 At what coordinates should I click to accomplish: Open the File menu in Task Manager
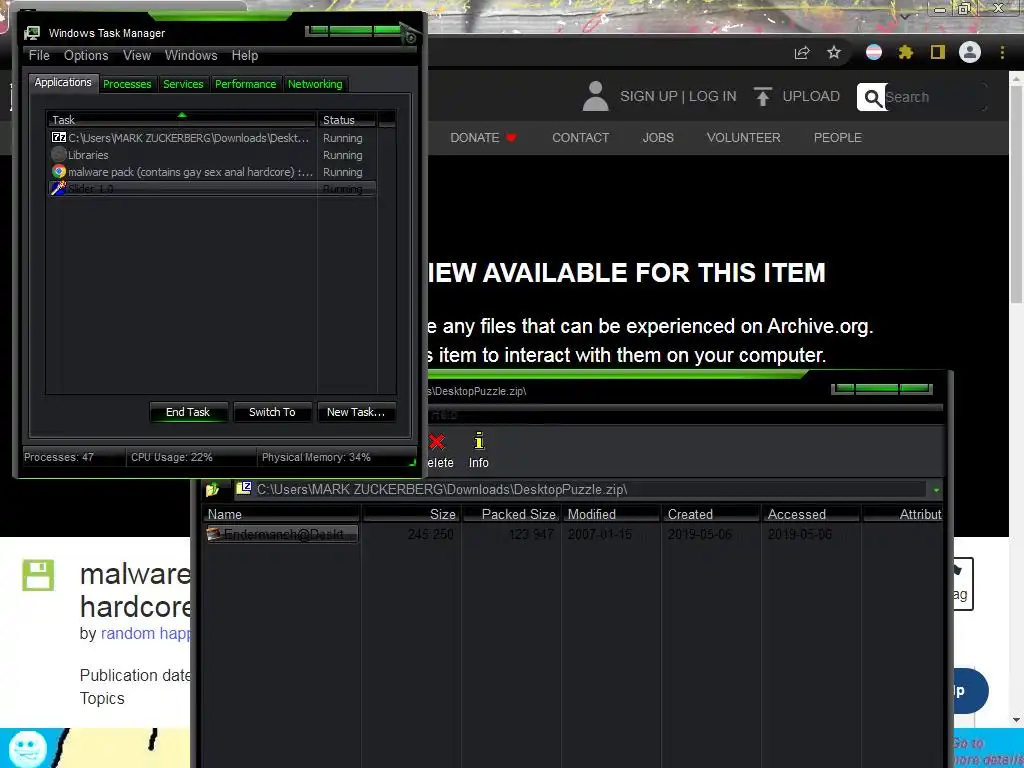pyautogui.click(x=39, y=56)
